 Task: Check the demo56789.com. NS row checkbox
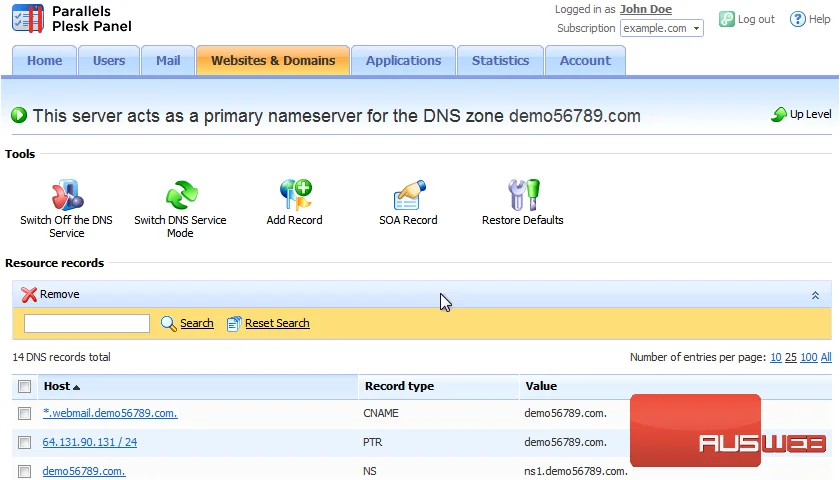tap(24, 471)
